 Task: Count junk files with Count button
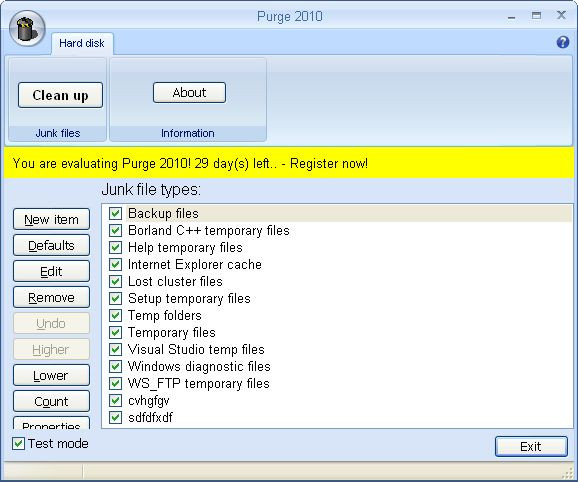tap(51, 401)
